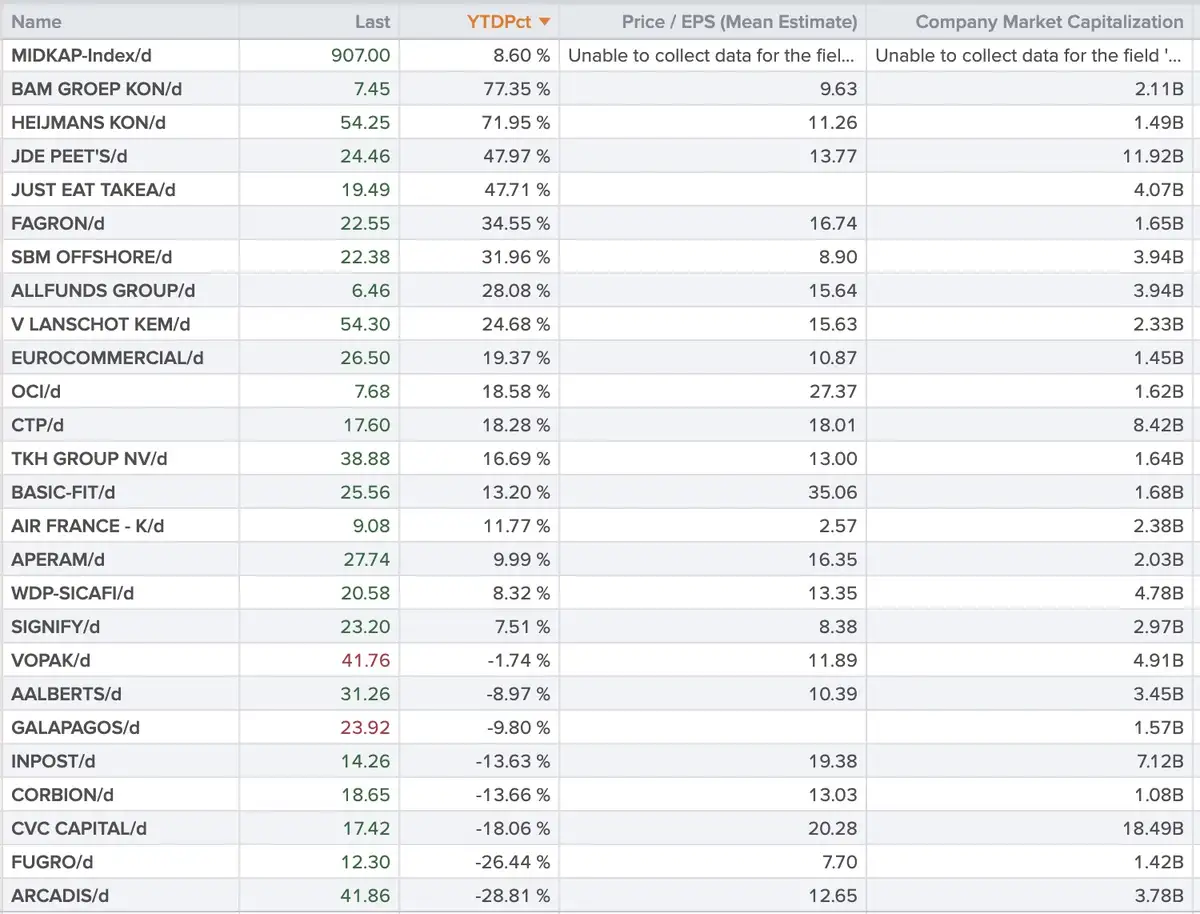The height and width of the screenshot is (914, 1200).
Task: Click SBM OFFSHORE price/EPS 8.90
Action: pyautogui.click(x=837, y=257)
